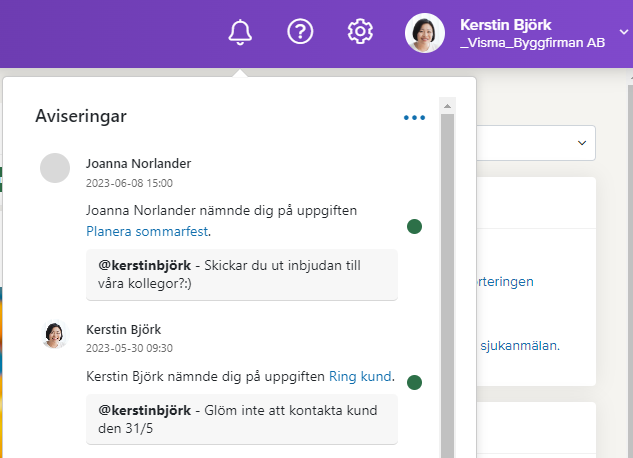Screen dimensions: 633x458
Task: Open the Planera sommarfest task link
Action: pyautogui.click(x=147, y=231)
